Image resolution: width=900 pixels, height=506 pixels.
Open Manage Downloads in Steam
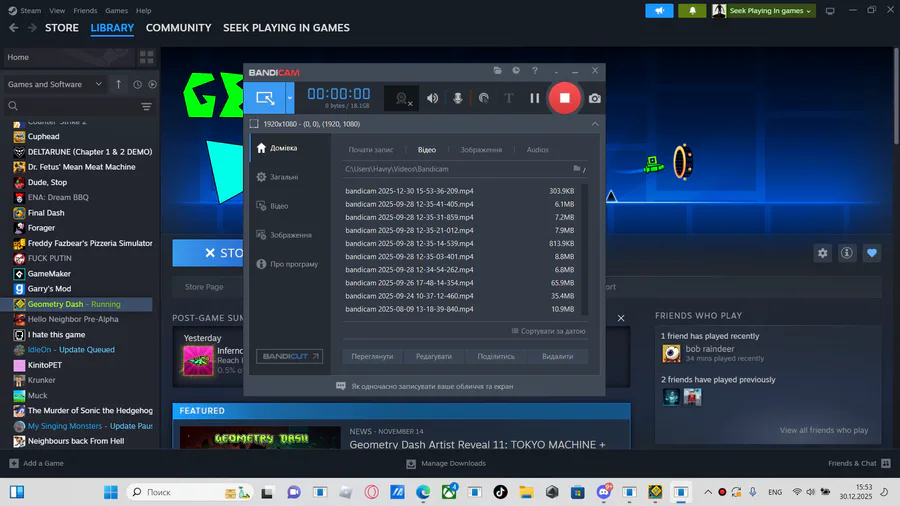pos(446,464)
